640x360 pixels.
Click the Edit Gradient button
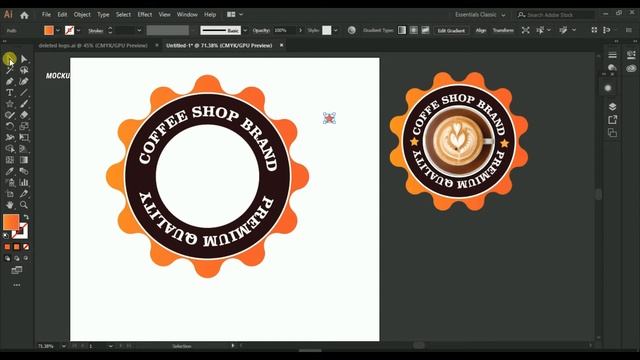click(x=451, y=31)
